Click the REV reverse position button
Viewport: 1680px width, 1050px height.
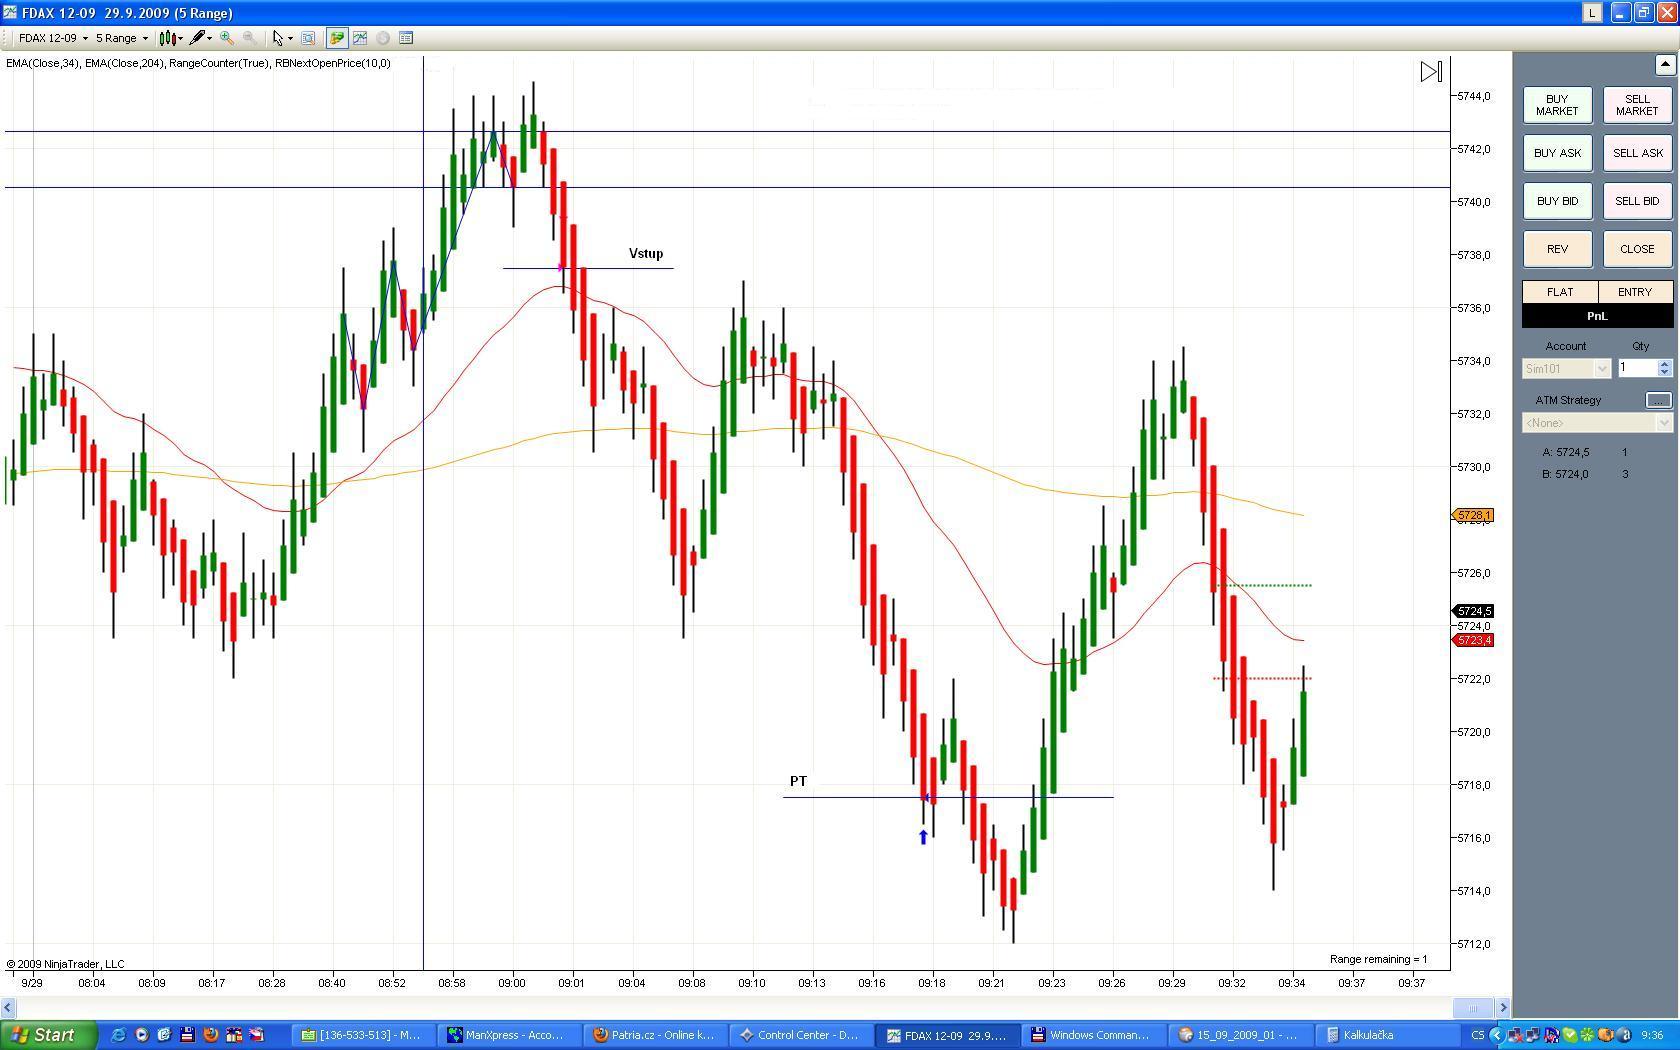(1557, 249)
